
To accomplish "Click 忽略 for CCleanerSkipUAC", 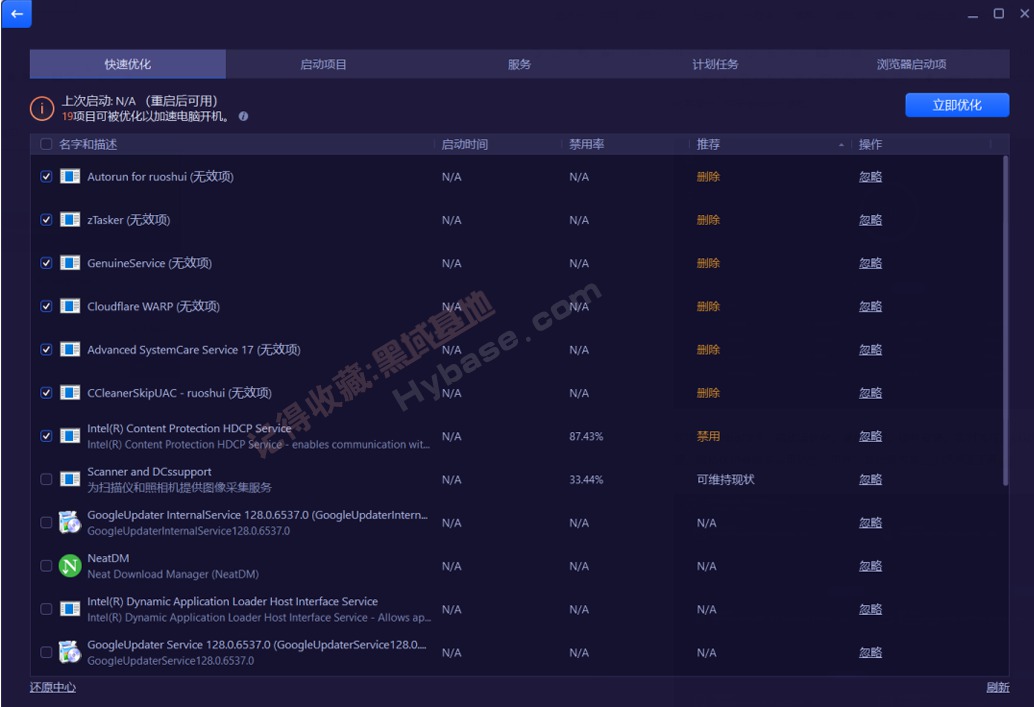I will [870, 392].
